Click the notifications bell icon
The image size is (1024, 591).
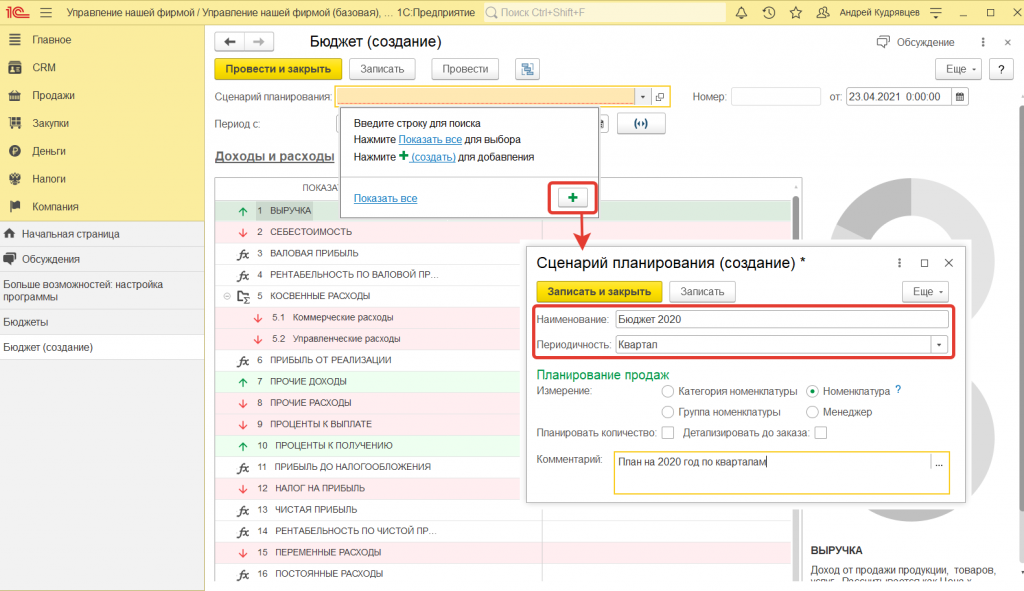741,14
